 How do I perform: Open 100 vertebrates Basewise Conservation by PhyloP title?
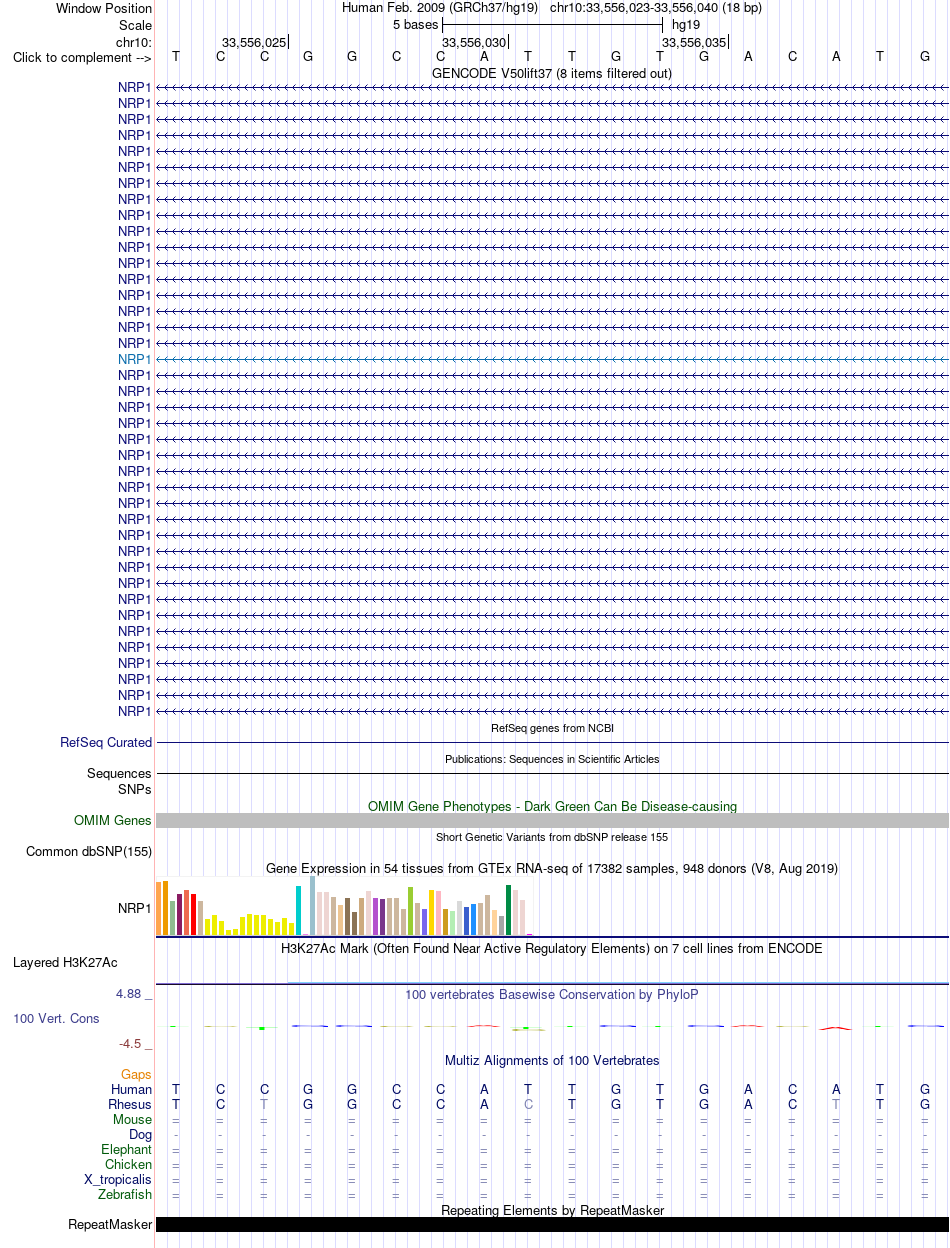(552, 995)
